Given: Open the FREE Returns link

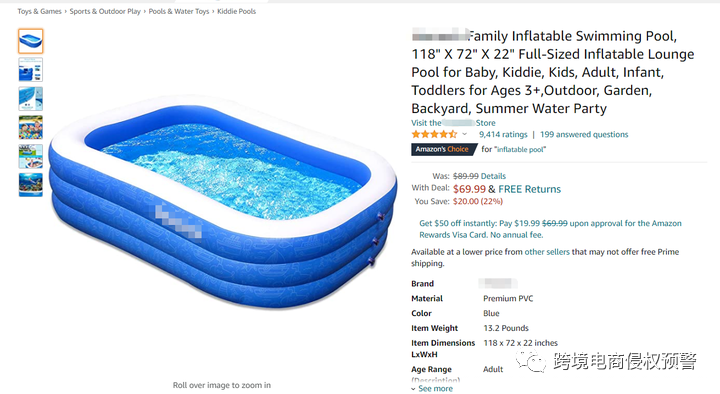Looking at the screenshot, I should [529, 189].
